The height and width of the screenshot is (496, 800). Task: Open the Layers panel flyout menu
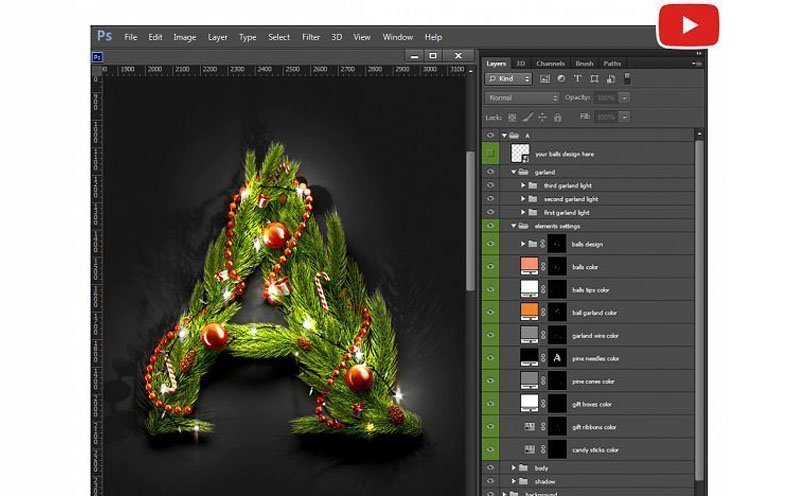pos(696,64)
